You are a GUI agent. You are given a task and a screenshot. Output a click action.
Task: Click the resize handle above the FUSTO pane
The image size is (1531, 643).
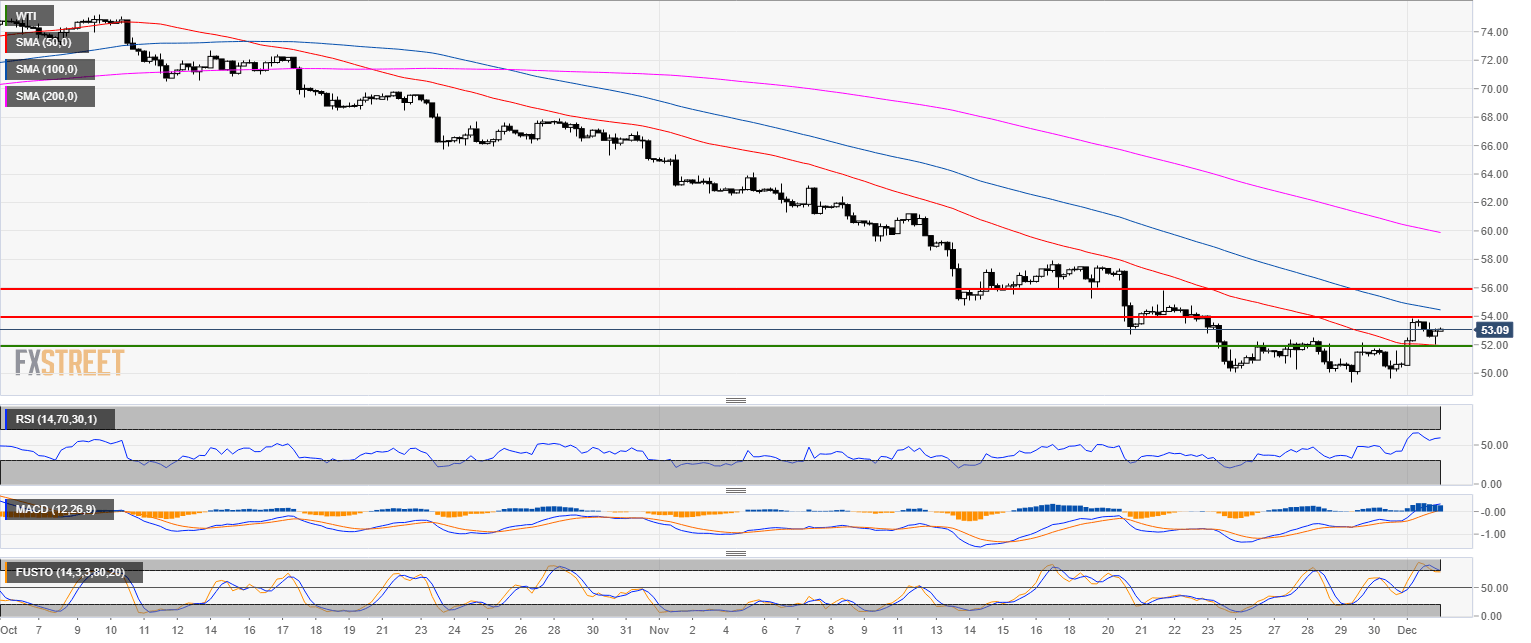point(736,552)
